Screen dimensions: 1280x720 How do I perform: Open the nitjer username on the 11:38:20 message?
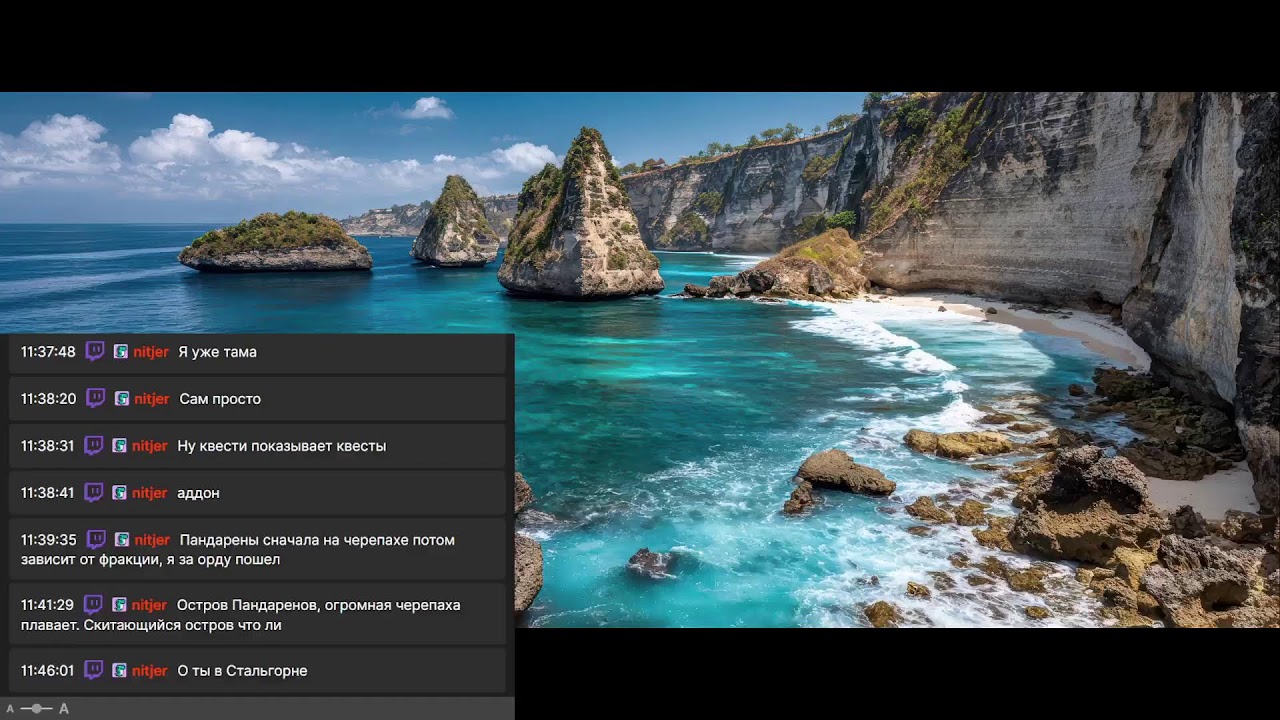pyautogui.click(x=152, y=399)
